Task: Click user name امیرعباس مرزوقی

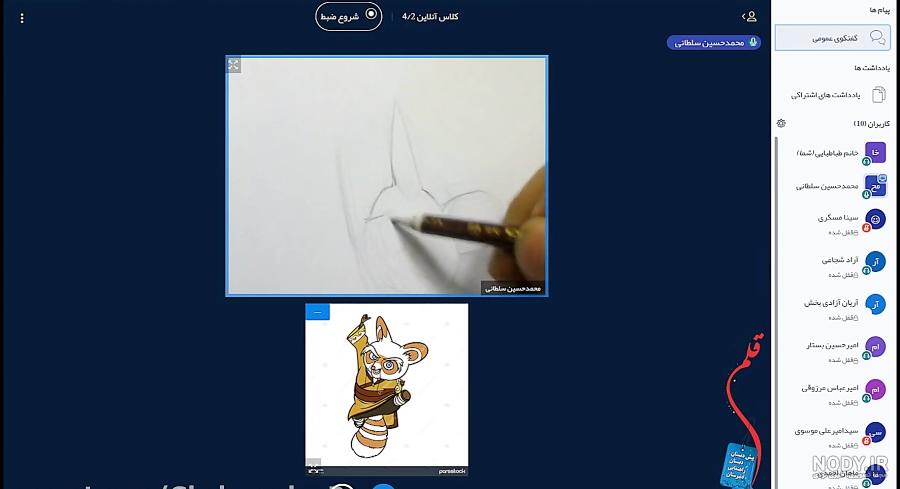Action: tap(830, 388)
